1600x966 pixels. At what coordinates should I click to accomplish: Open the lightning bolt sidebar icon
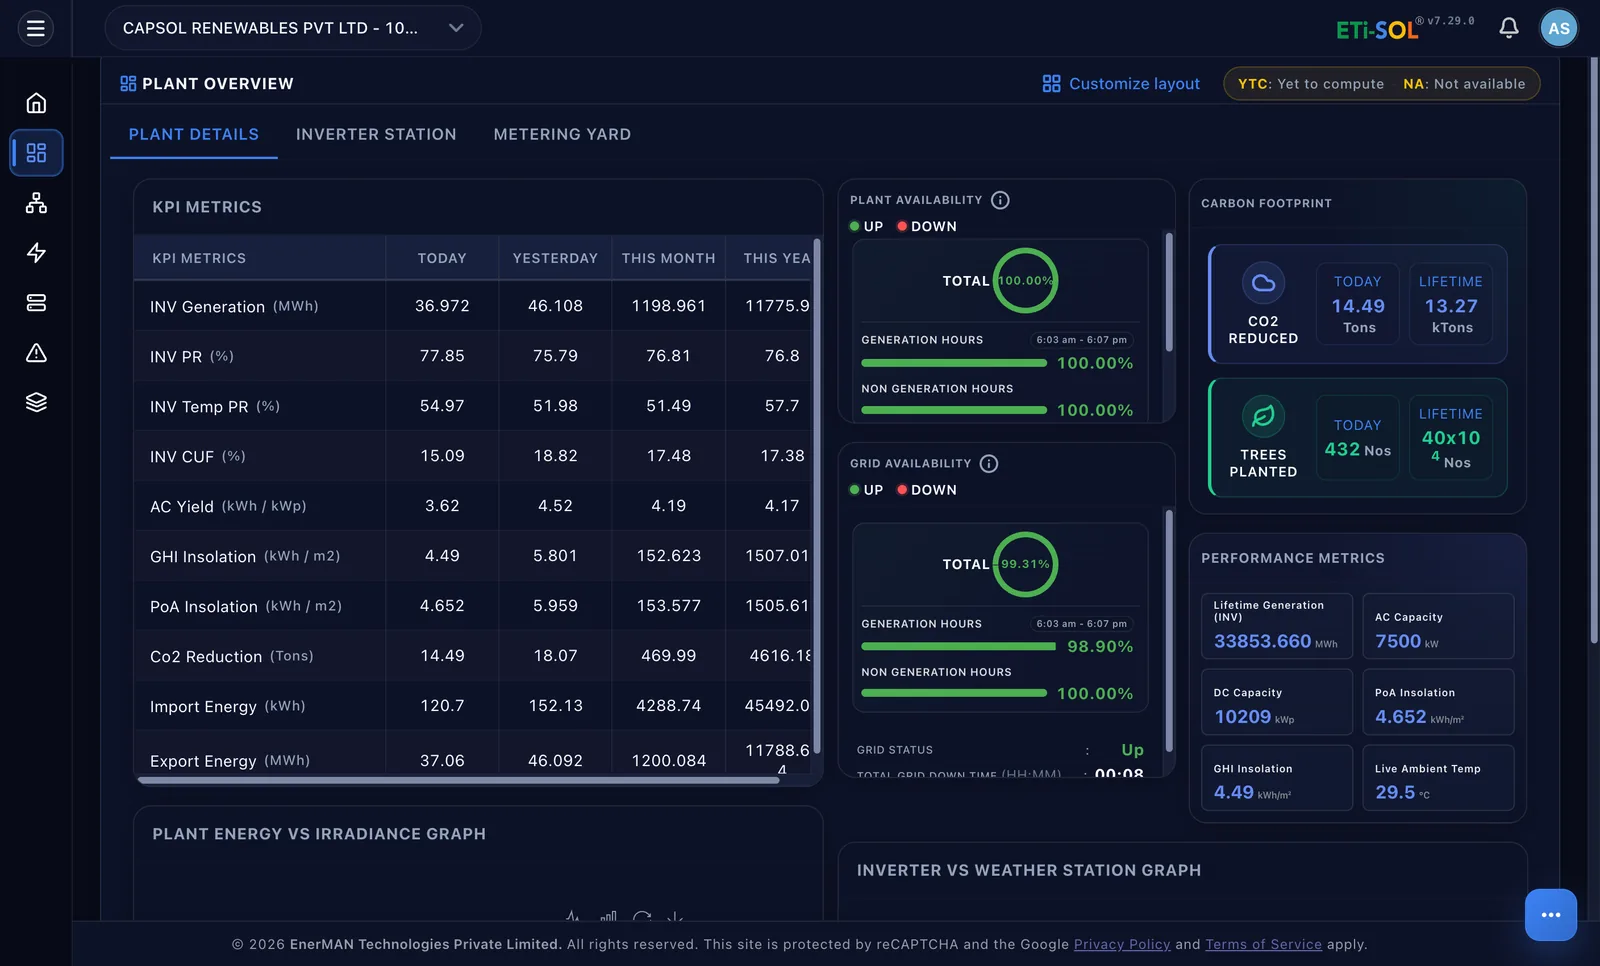36,253
